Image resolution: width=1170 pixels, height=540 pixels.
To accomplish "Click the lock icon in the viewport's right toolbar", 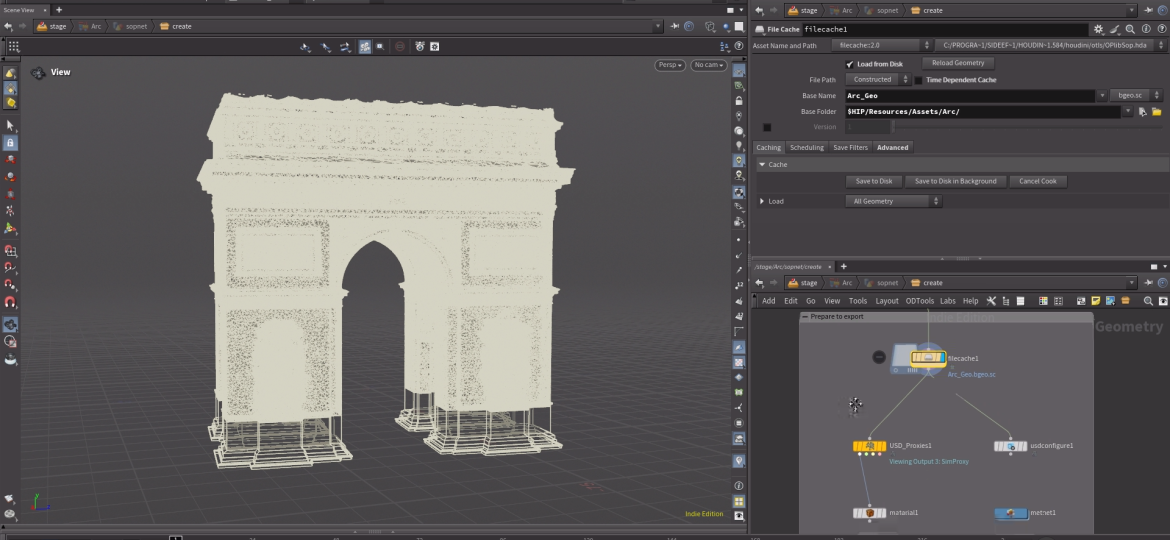I will [738, 101].
